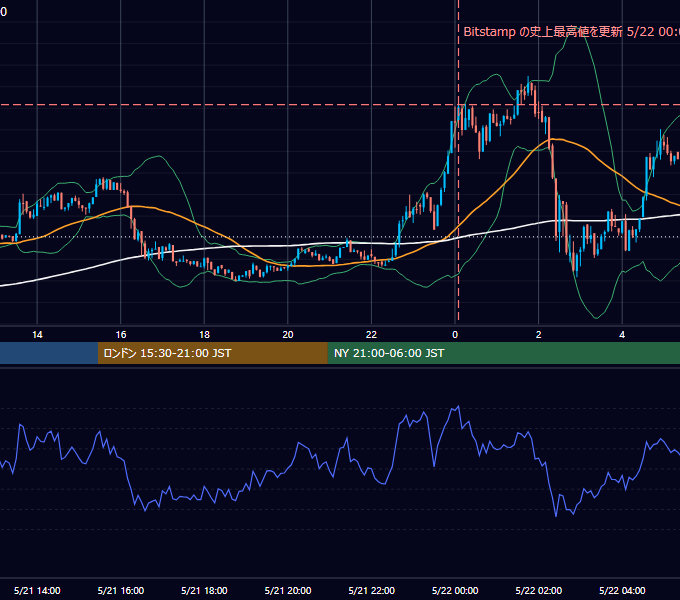Click the 4 hour label on the price axis

(x=622, y=335)
